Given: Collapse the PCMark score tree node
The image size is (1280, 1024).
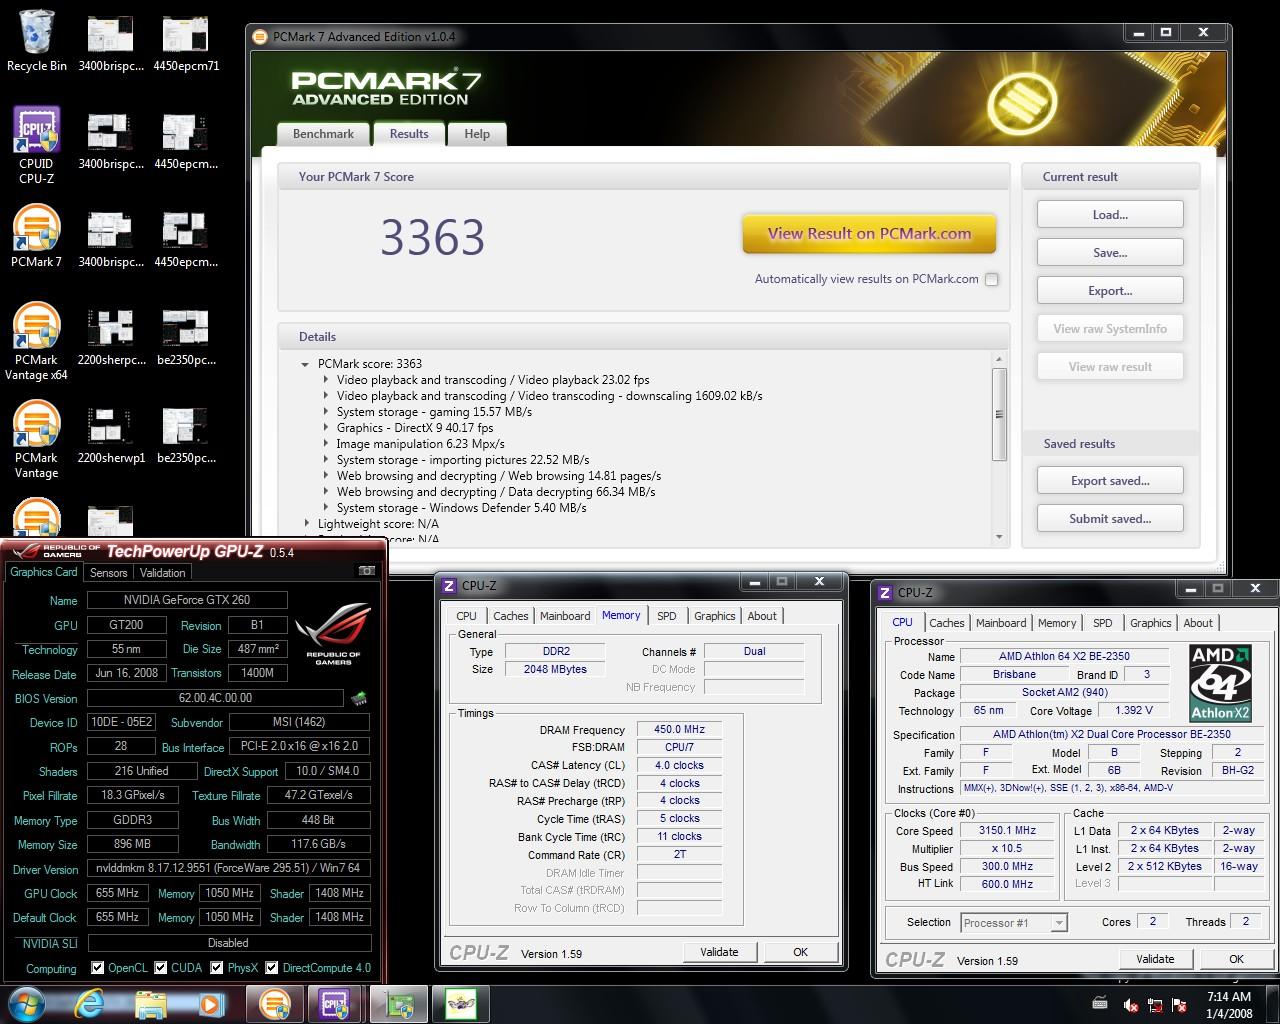Looking at the screenshot, I should click(x=306, y=364).
